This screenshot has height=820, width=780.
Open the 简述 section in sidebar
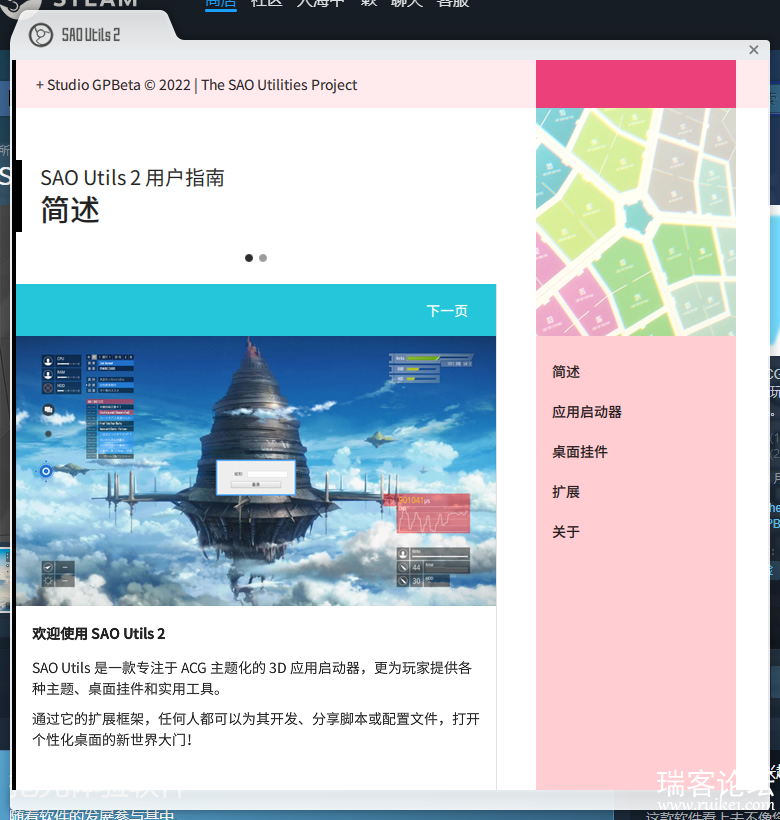[566, 372]
